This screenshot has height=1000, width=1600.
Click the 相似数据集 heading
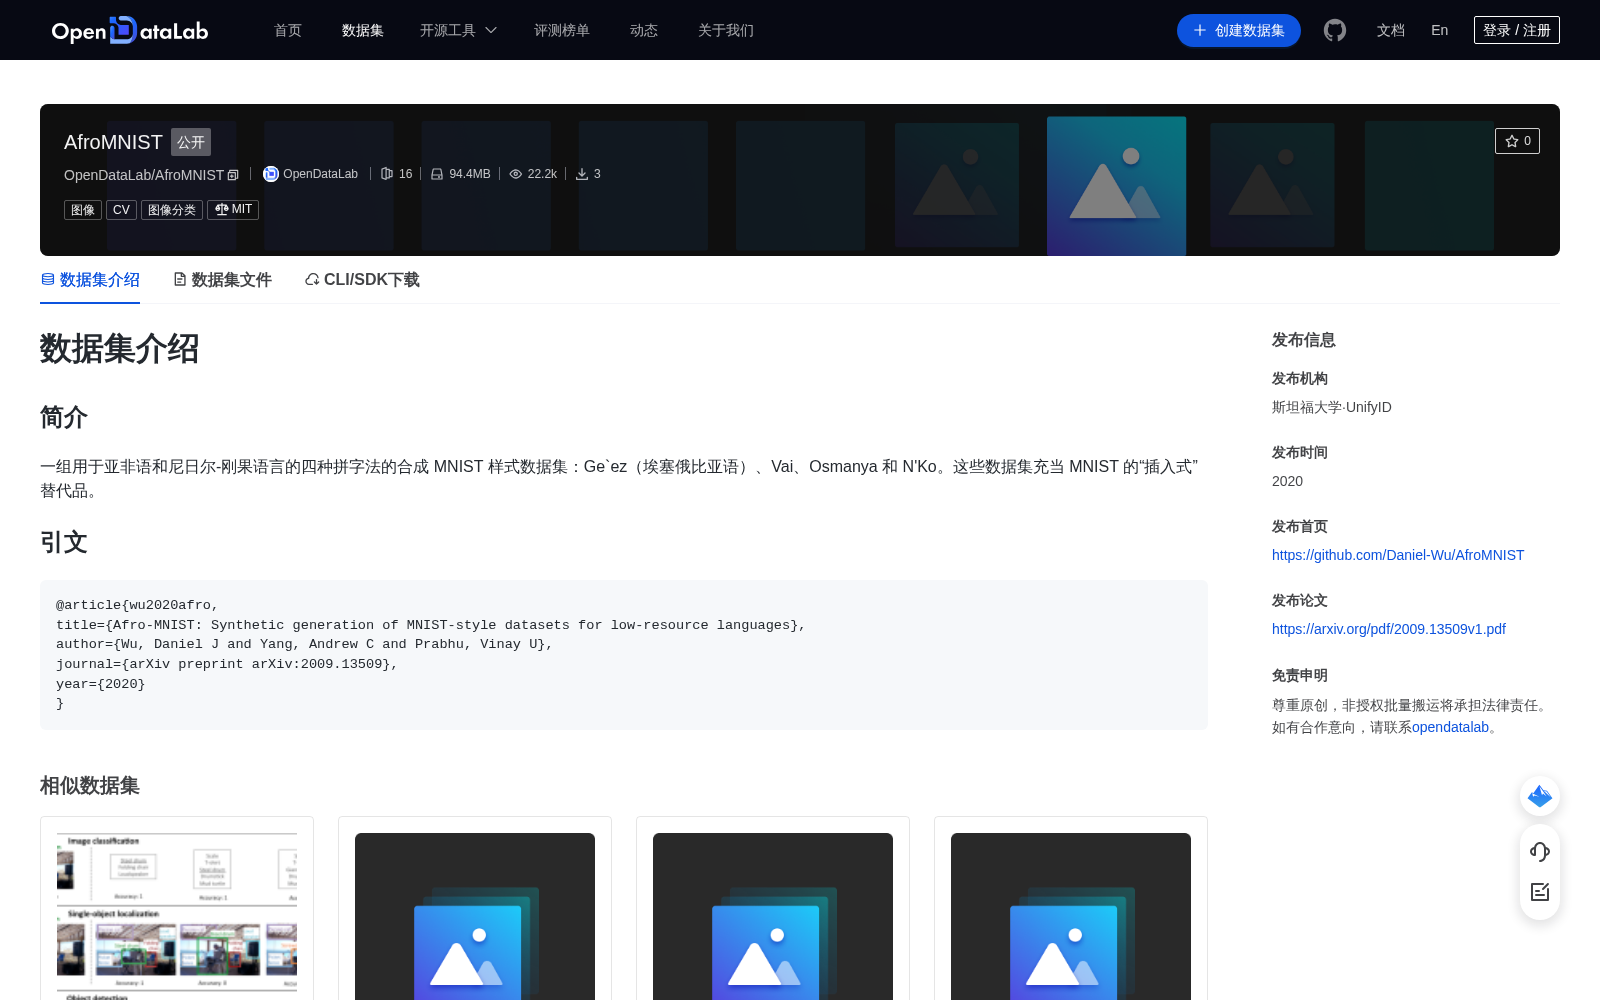coord(90,786)
